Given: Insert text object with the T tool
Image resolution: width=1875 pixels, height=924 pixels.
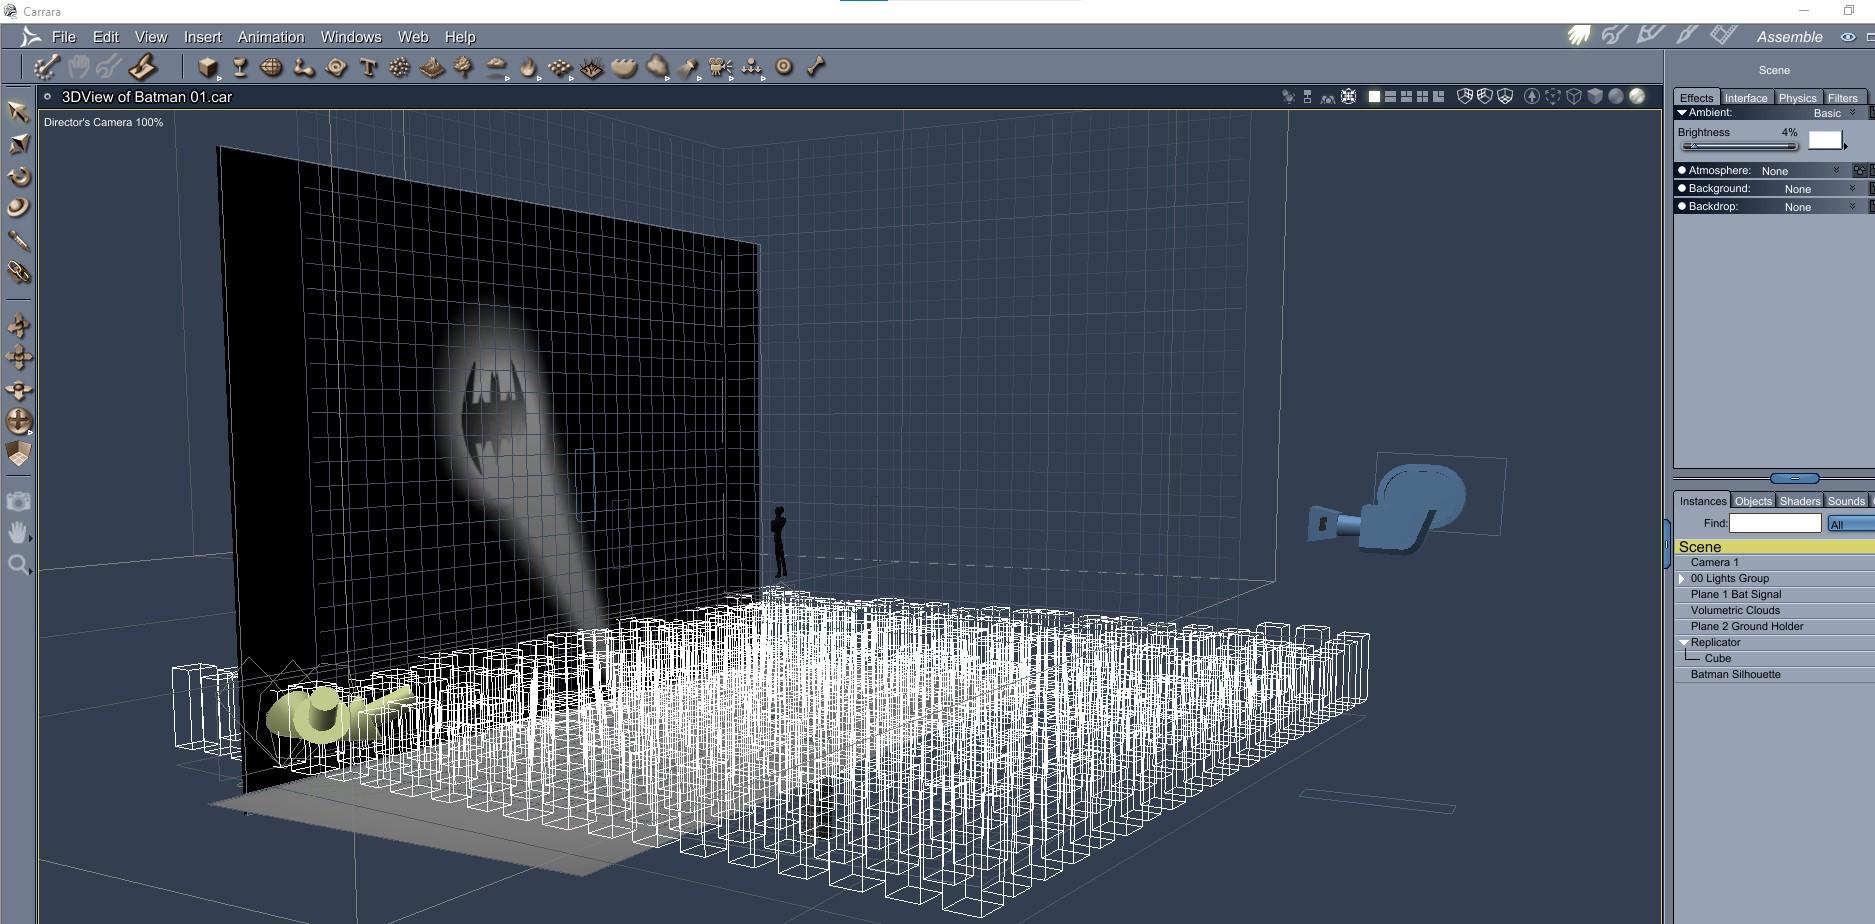Looking at the screenshot, I should [x=368, y=67].
